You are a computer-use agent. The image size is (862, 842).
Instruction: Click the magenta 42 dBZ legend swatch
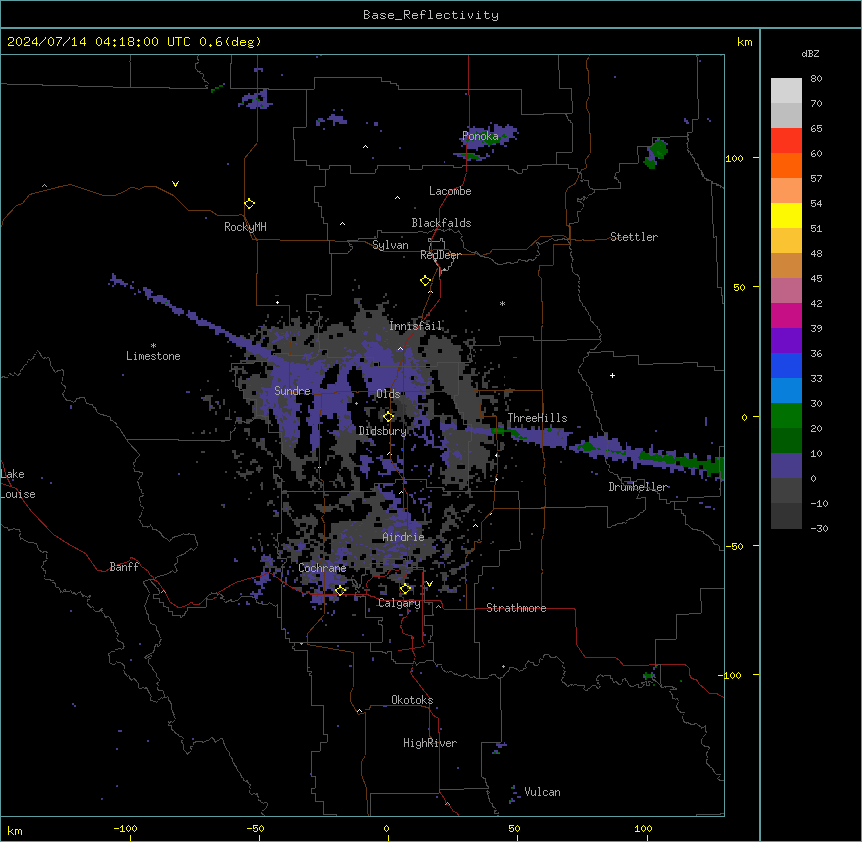[x=786, y=315]
